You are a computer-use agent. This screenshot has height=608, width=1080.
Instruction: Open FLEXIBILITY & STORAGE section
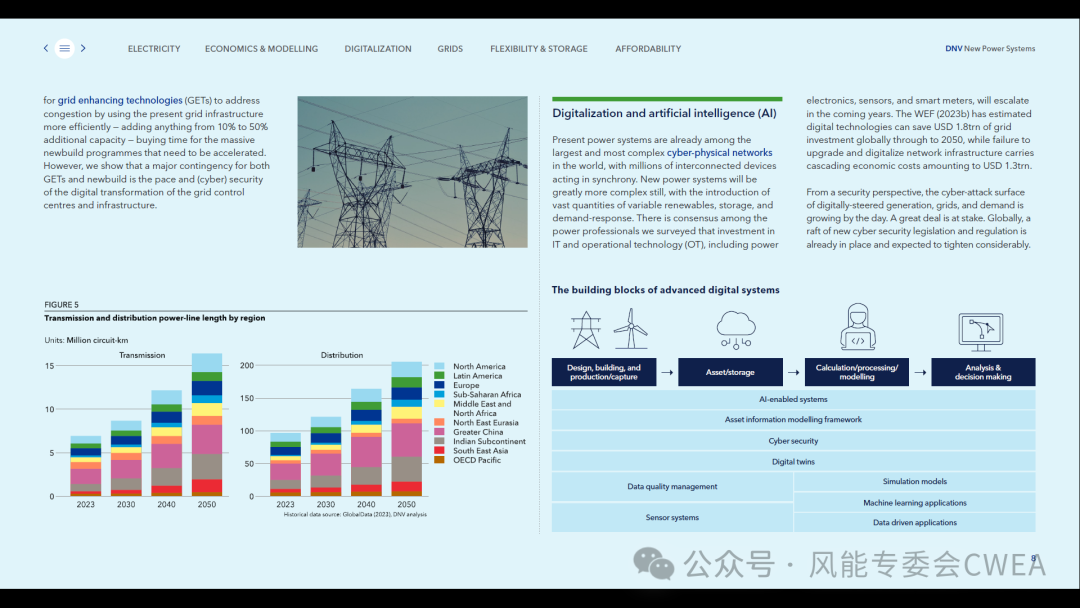point(539,49)
